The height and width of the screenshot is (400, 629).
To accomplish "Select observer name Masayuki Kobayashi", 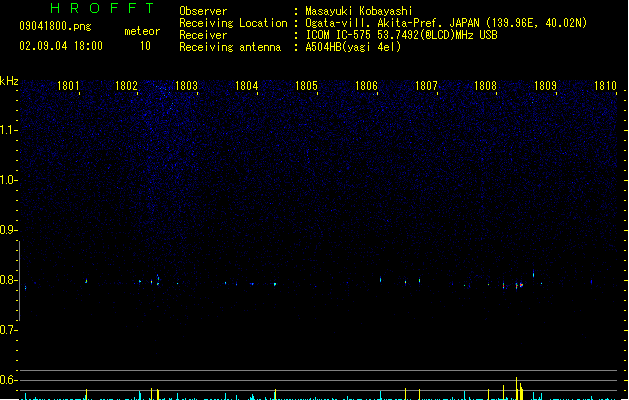I will click(359, 11).
